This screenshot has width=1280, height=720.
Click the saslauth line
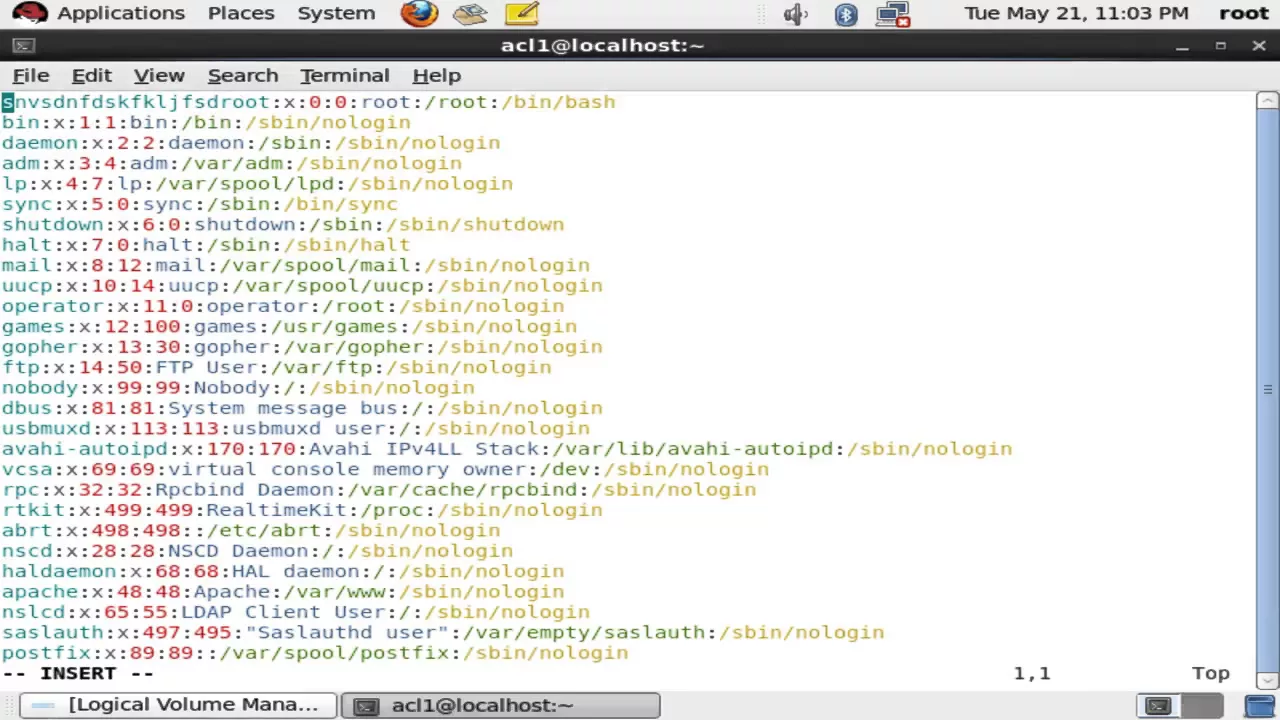(443, 632)
